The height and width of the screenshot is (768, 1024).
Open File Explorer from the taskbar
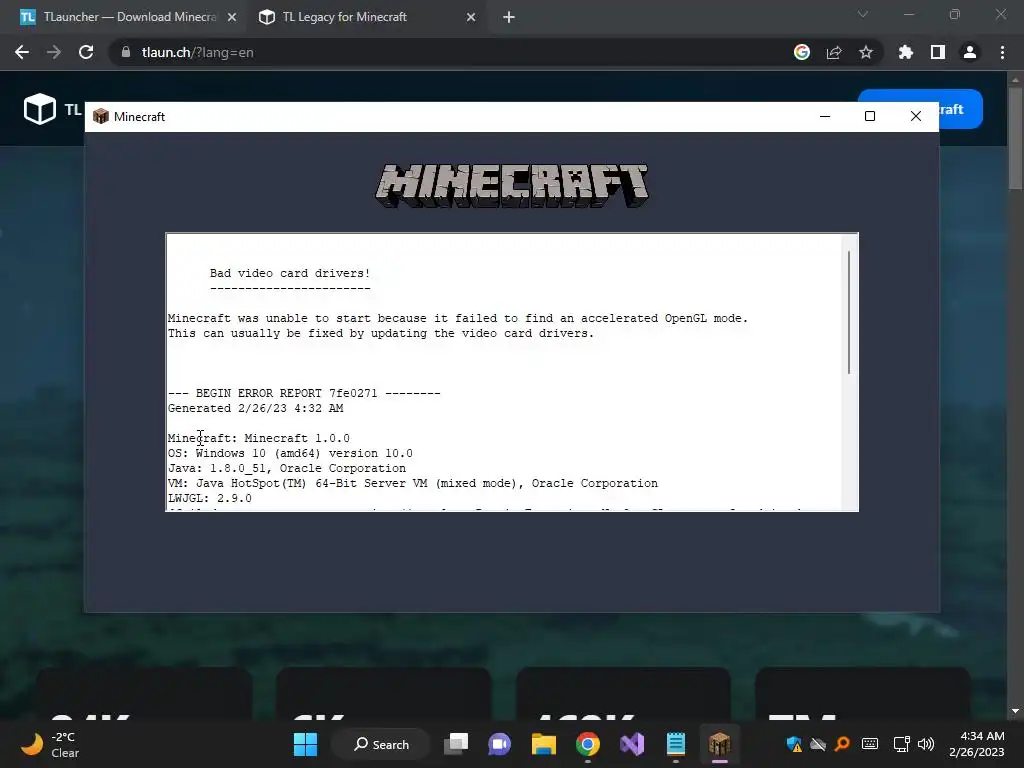pos(543,744)
